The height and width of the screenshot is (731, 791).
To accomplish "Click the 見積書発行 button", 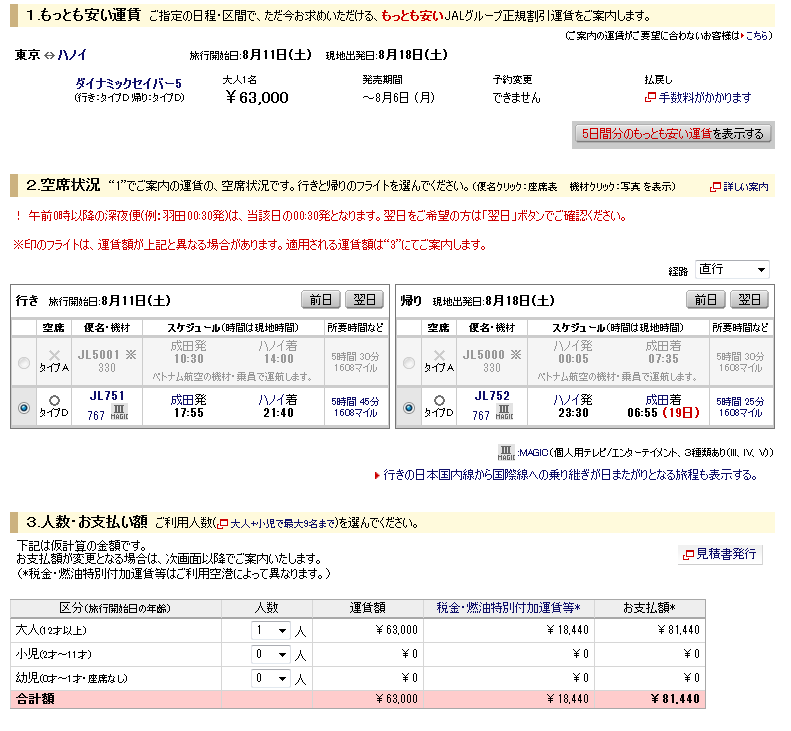I will (x=720, y=554).
